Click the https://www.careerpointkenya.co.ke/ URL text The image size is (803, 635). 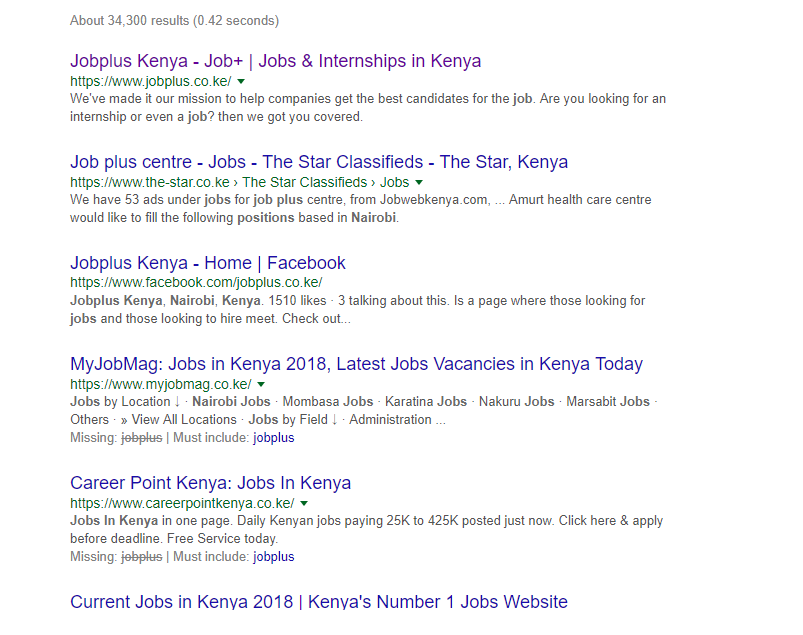[x=182, y=503]
